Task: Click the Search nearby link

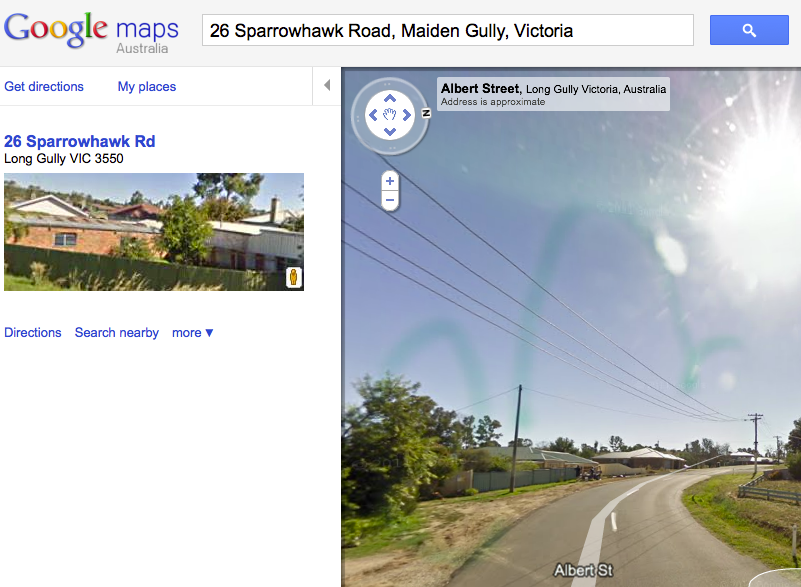Action: (x=116, y=333)
